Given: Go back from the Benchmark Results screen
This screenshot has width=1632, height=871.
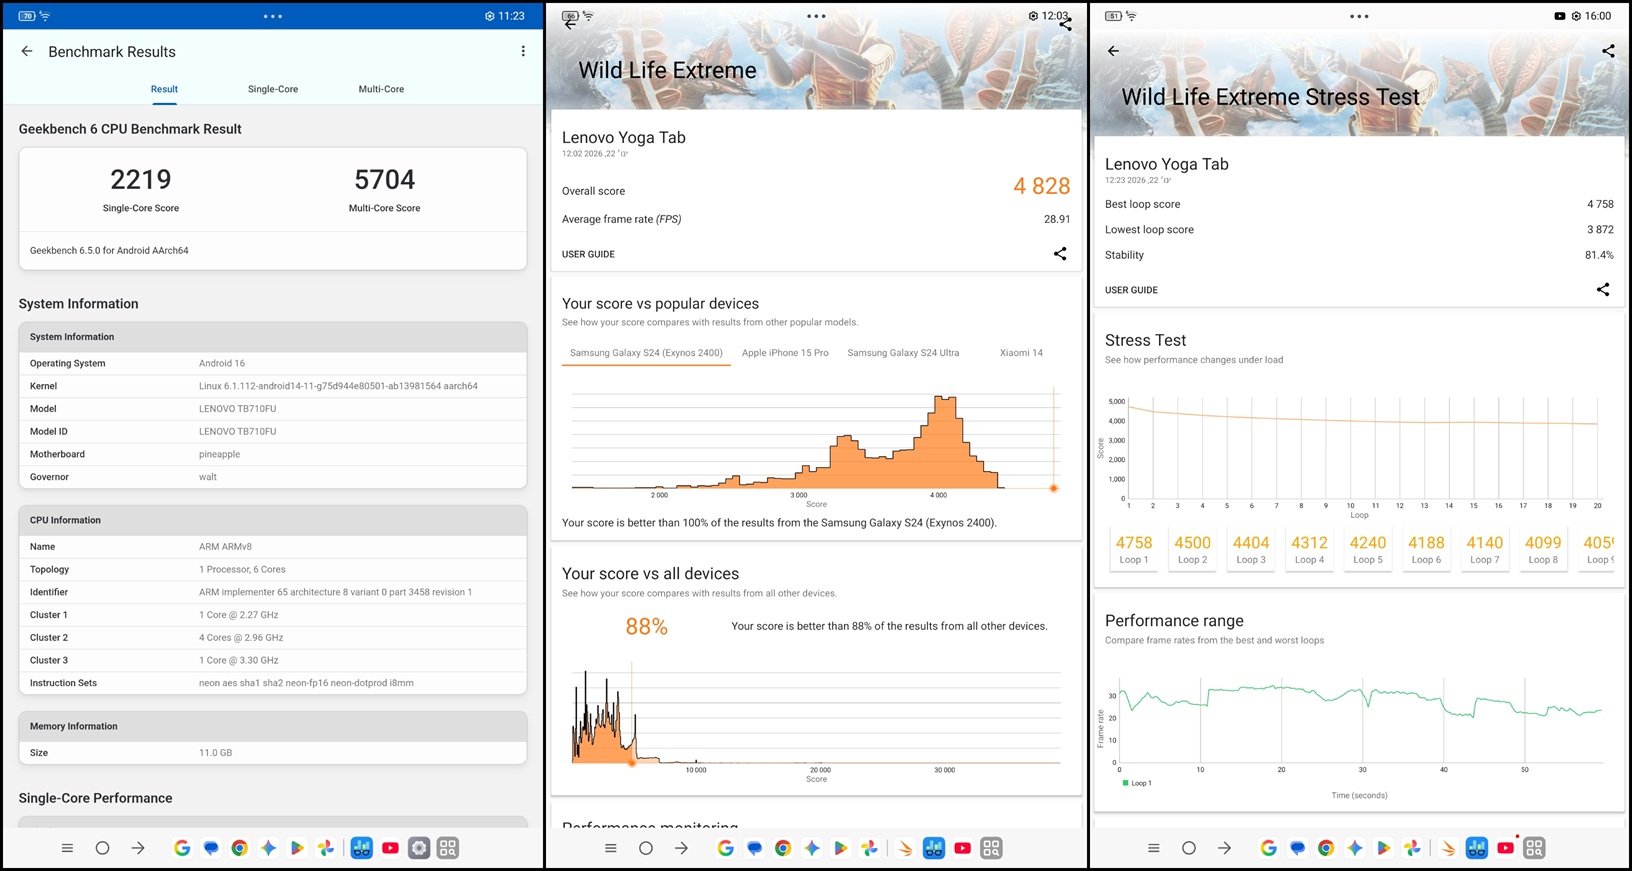Looking at the screenshot, I should [27, 51].
